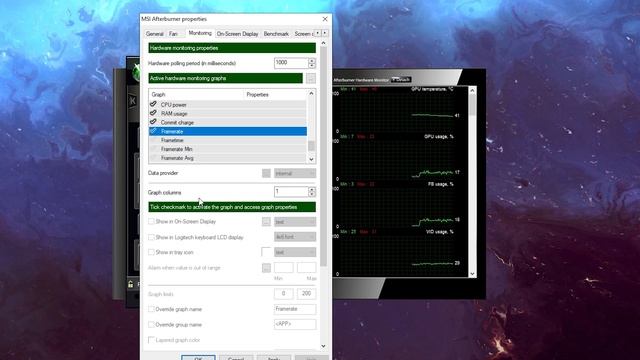This screenshot has height=360, width=640.
Task: Click the GPU temperature graph in monitor
Action: 396,110
